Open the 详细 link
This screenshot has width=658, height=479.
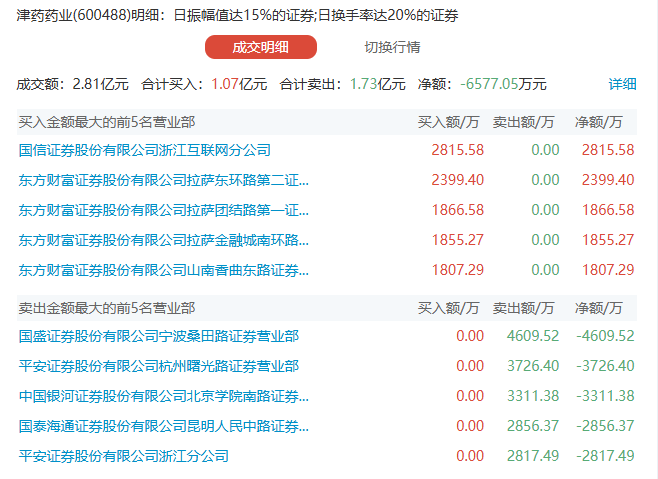(622, 84)
